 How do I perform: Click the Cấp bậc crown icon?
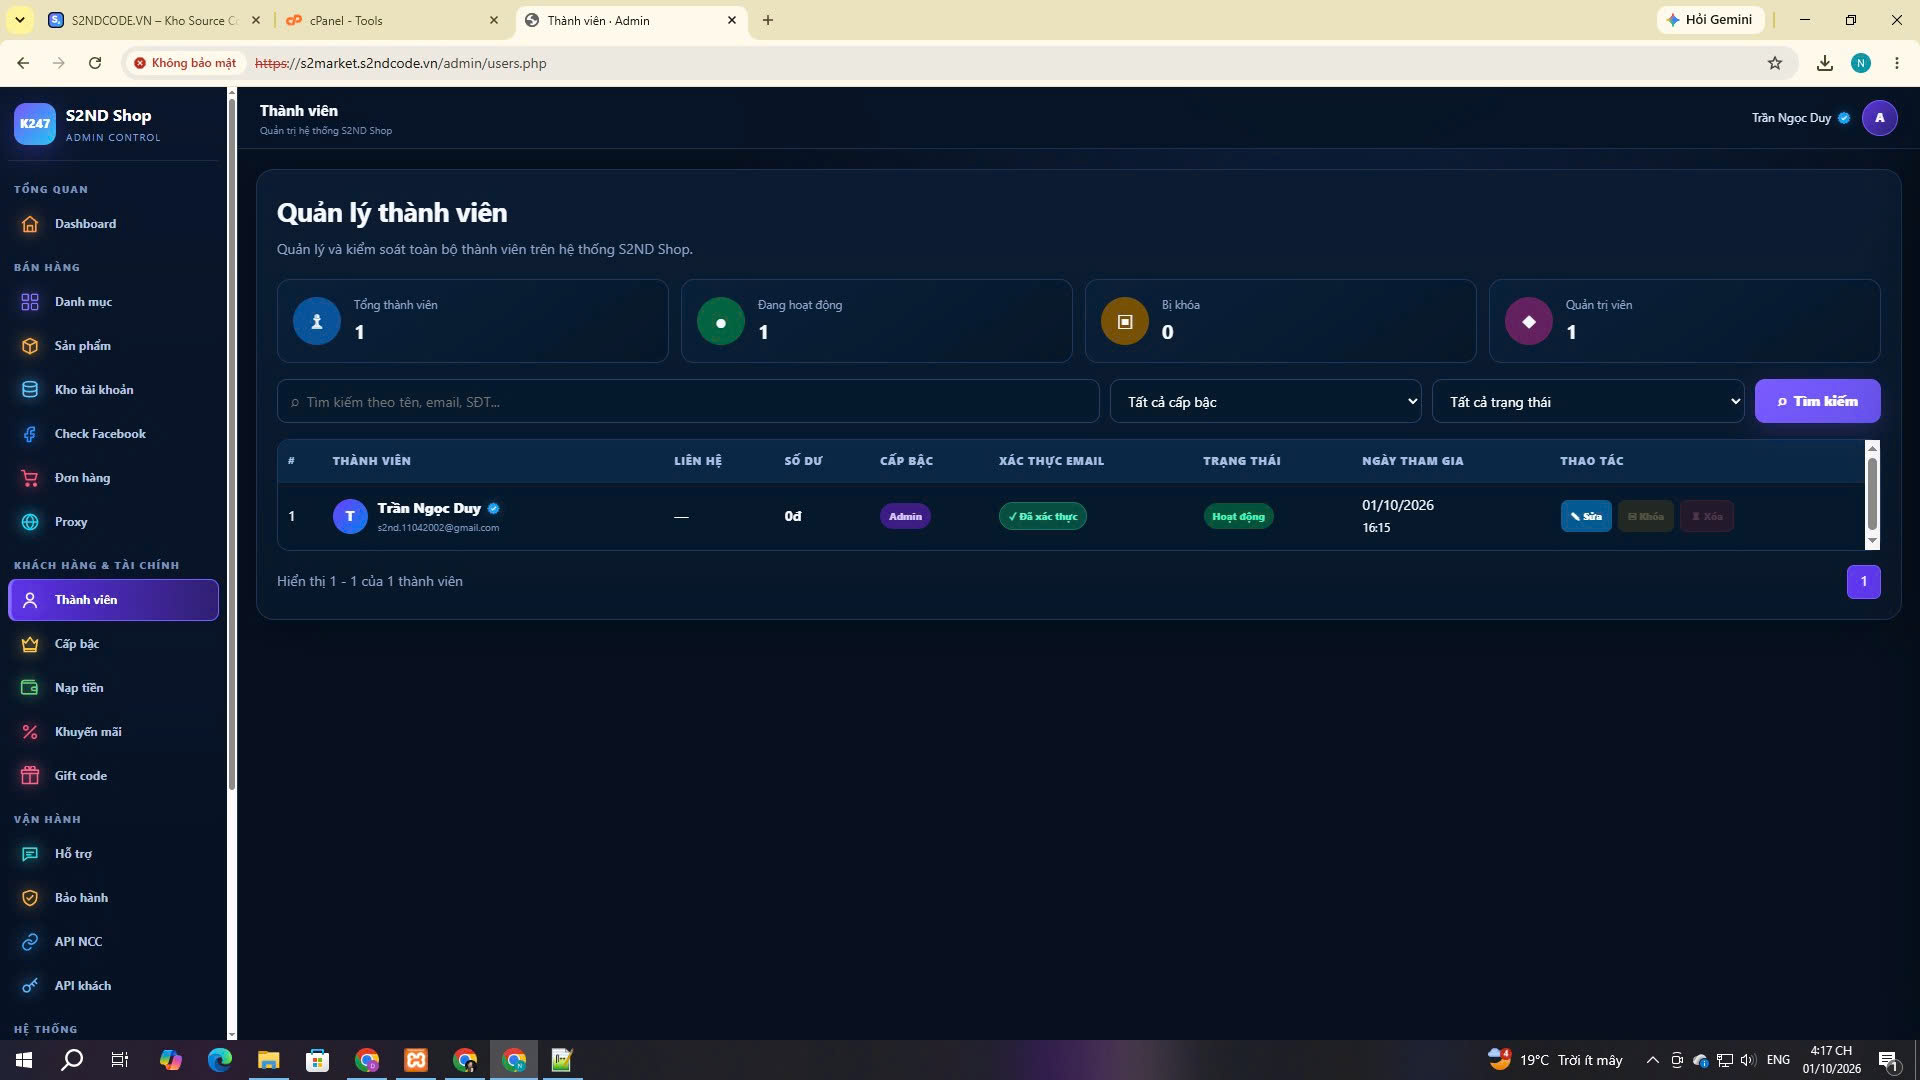click(x=30, y=644)
